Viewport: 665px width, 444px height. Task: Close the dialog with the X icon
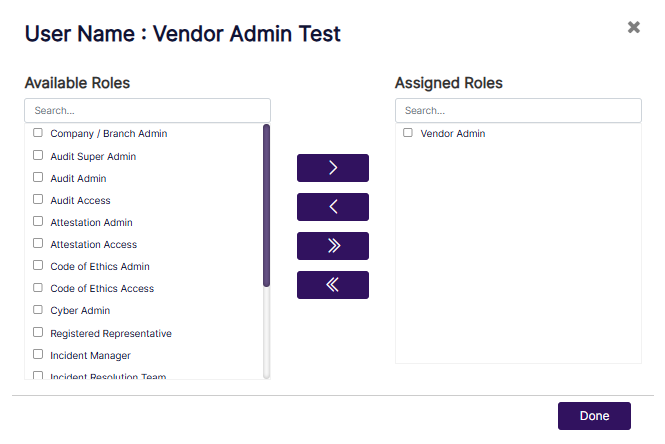click(634, 28)
